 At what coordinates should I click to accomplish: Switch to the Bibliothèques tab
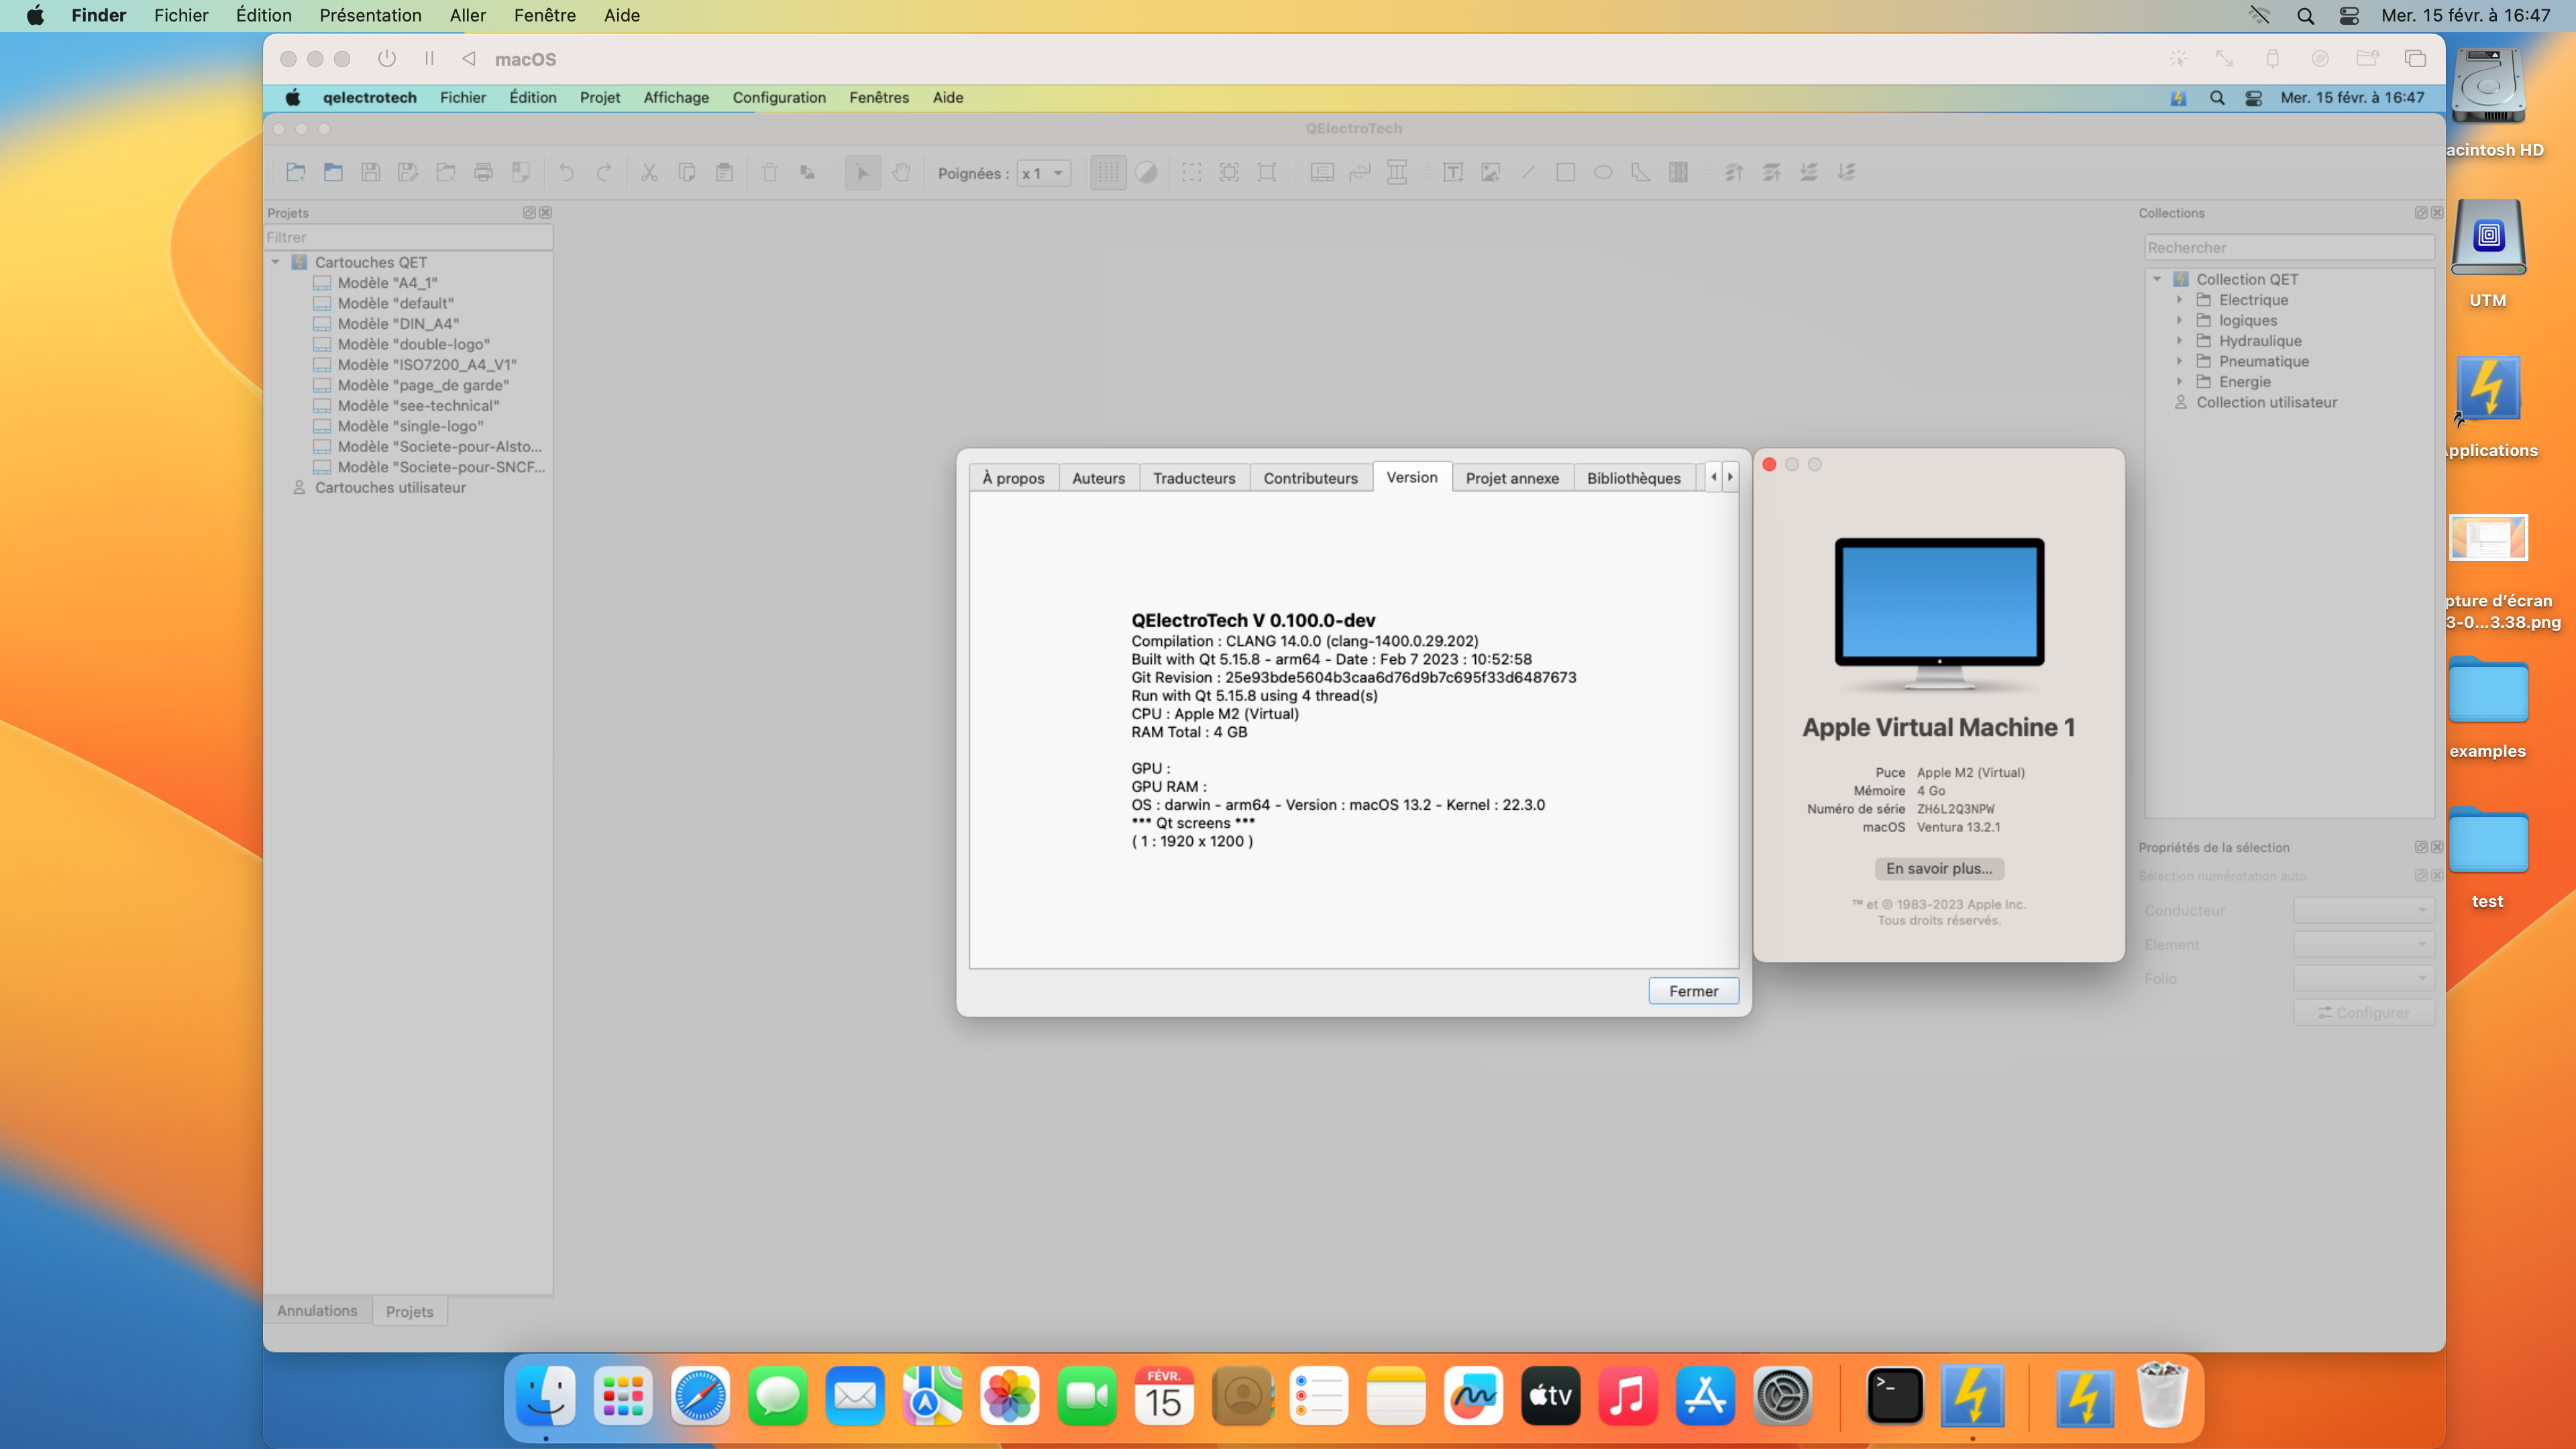point(1633,478)
